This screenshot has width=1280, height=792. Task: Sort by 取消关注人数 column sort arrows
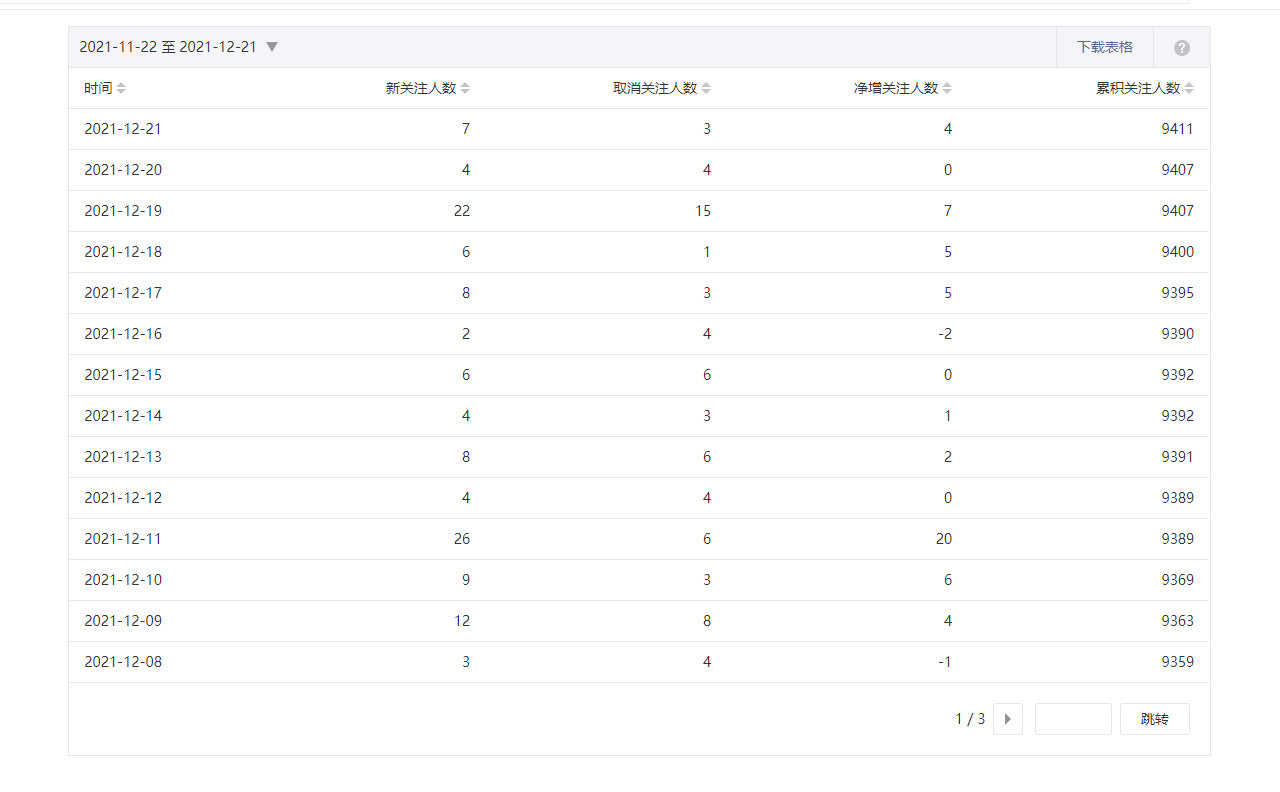pos(706,88)
